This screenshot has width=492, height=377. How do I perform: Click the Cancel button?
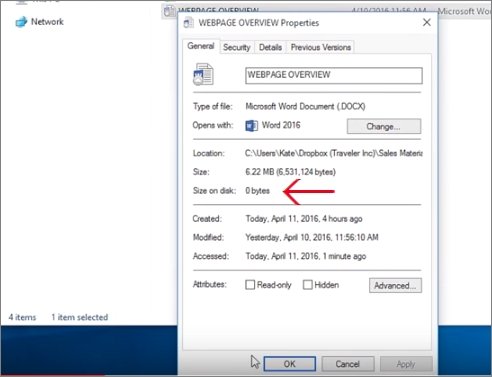tap(348, 364)
